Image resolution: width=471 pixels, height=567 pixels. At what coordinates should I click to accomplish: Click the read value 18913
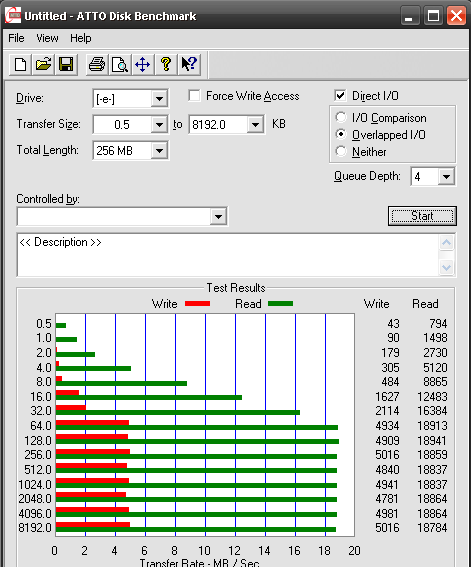point(432,426)
